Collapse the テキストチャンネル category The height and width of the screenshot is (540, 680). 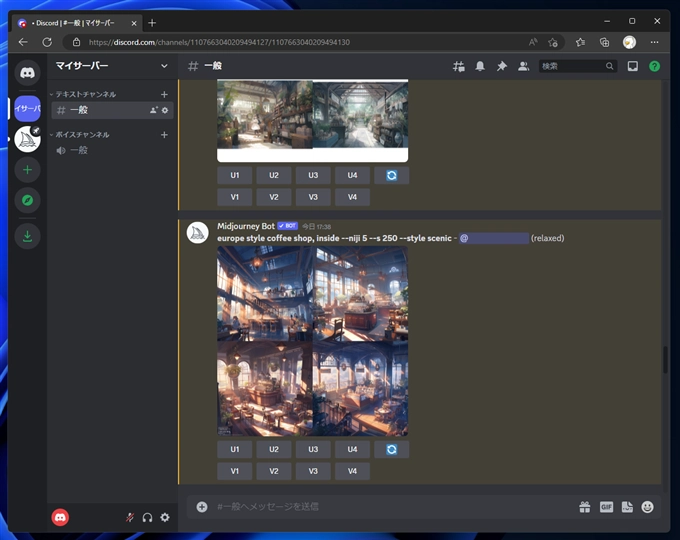point(83,94)
